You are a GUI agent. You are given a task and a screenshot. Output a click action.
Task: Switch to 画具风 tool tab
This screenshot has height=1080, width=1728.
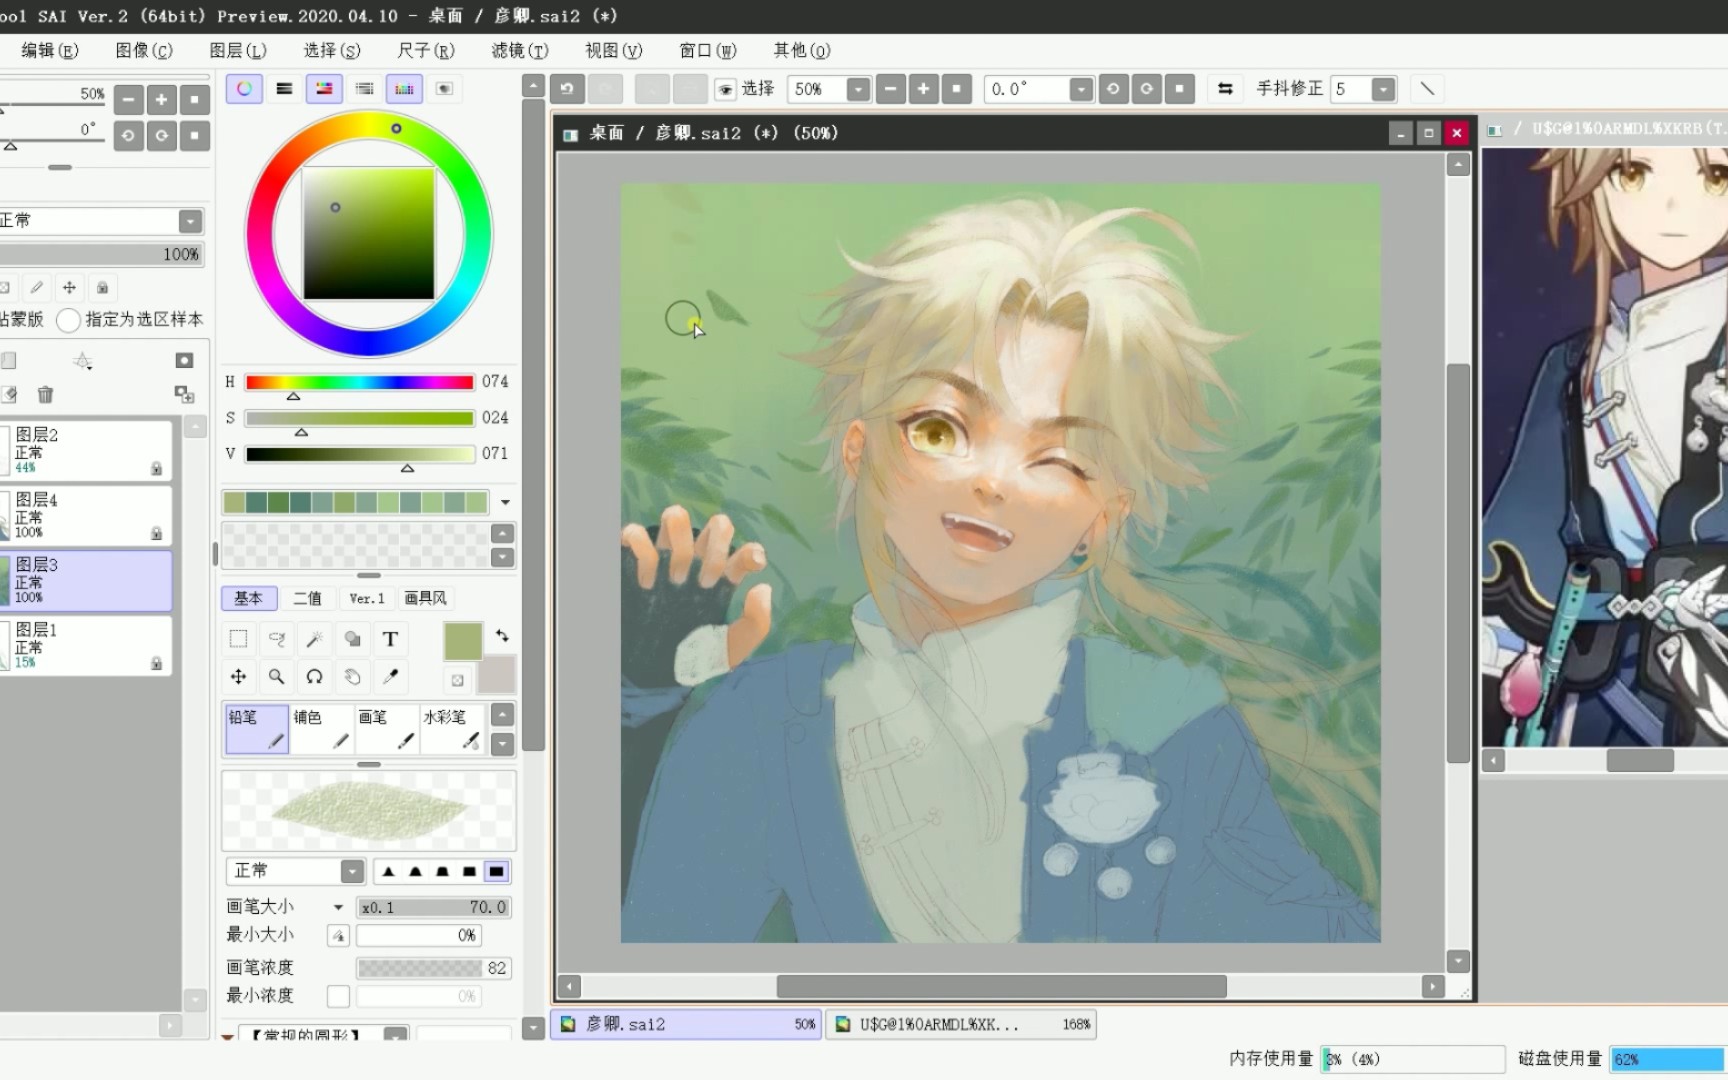pos(425,598)
